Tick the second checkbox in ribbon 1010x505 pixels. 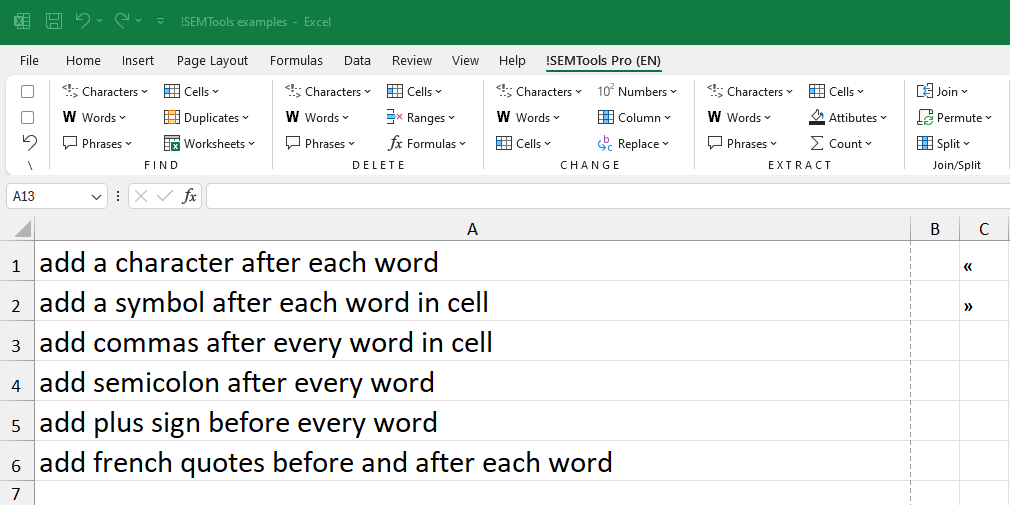click(28, 117)
